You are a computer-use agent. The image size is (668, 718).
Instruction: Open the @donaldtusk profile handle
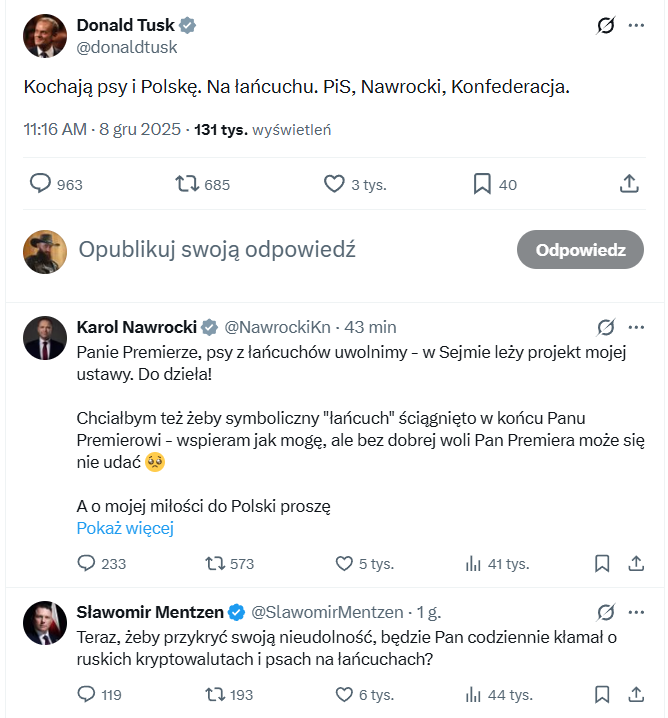pos(127,47)
